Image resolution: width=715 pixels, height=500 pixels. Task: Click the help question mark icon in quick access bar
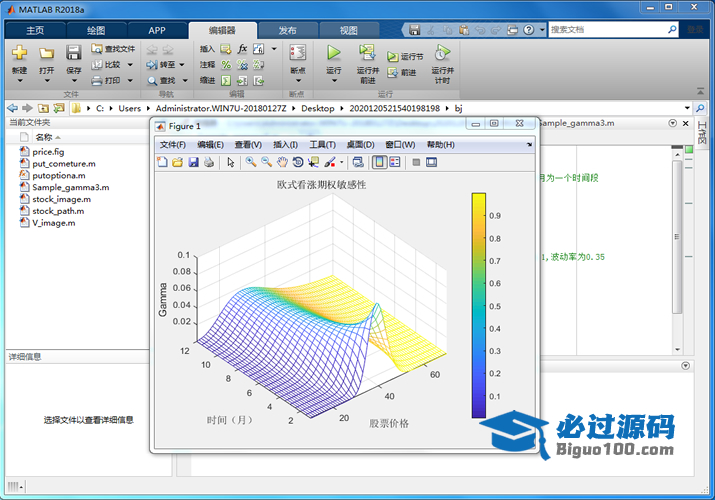528,30
